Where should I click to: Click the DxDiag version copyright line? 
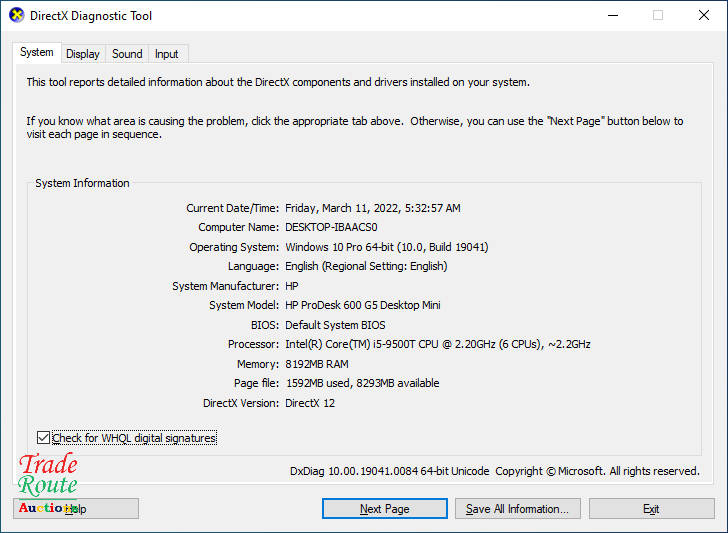(x=494, y=471)
